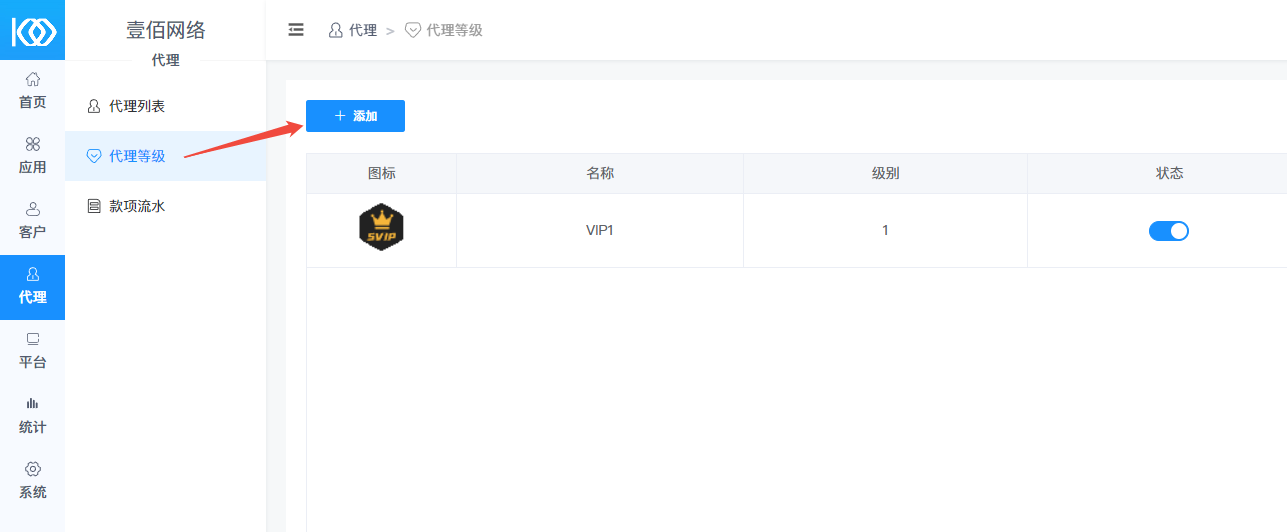Click the 添加 add button
Screen dimensions: 1287x532
pyautogui.click(x=355, y=116)
